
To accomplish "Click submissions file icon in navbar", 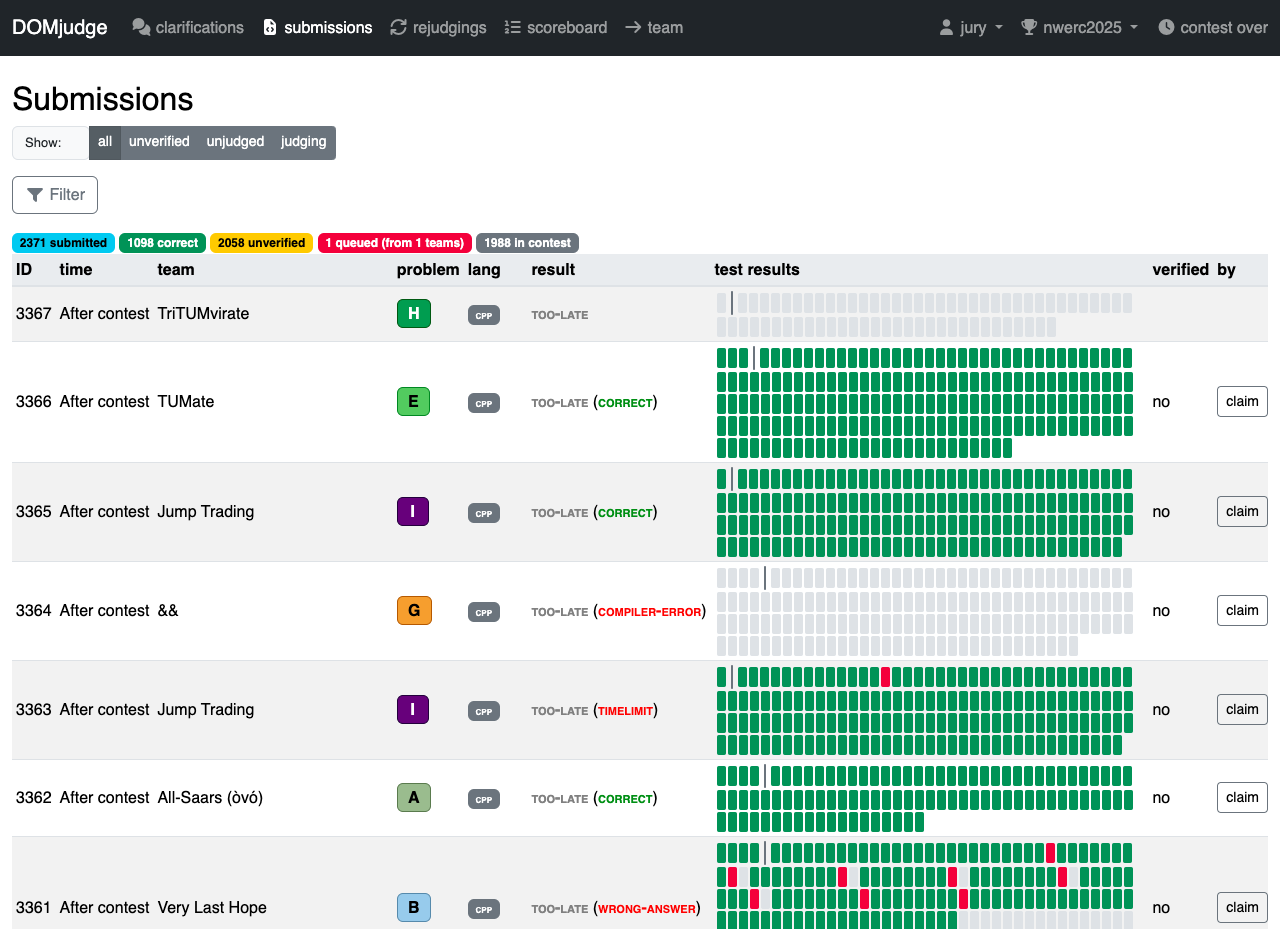I will point(270,28).
